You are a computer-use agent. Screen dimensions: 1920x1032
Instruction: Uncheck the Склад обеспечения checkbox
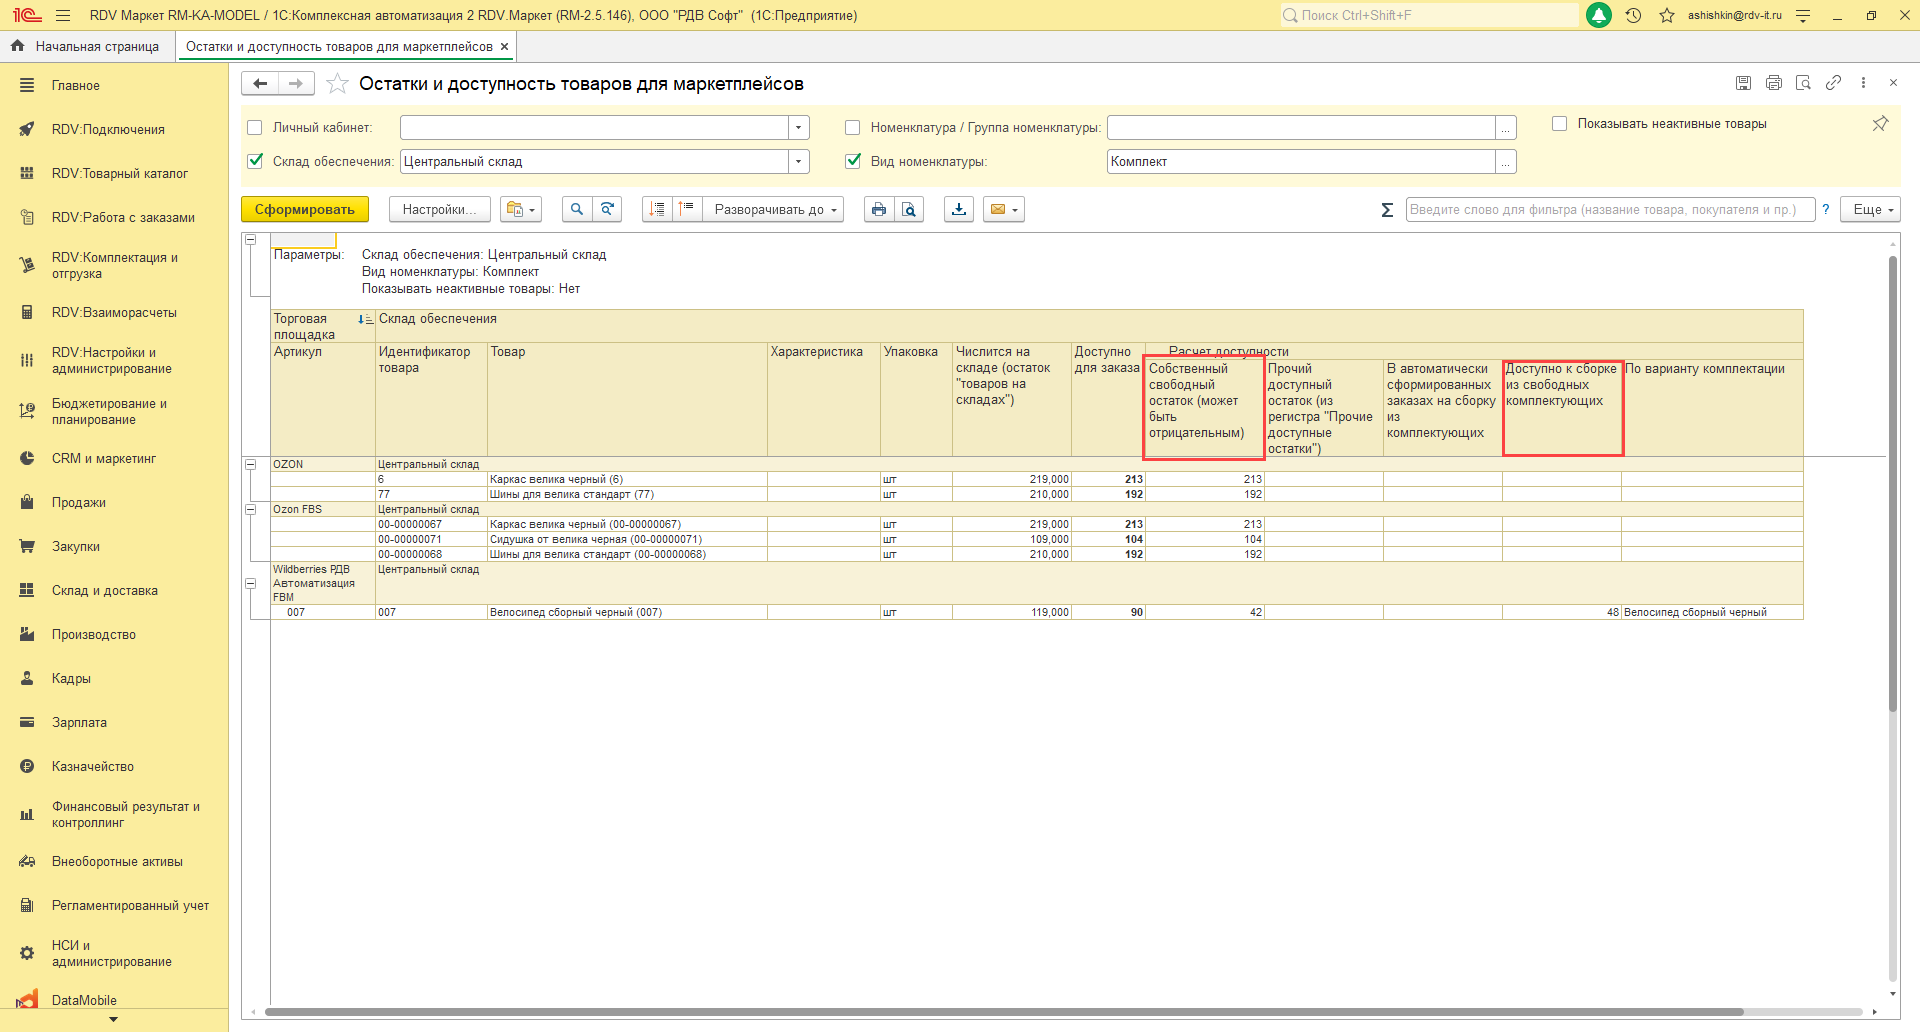[x=255, y=161]
